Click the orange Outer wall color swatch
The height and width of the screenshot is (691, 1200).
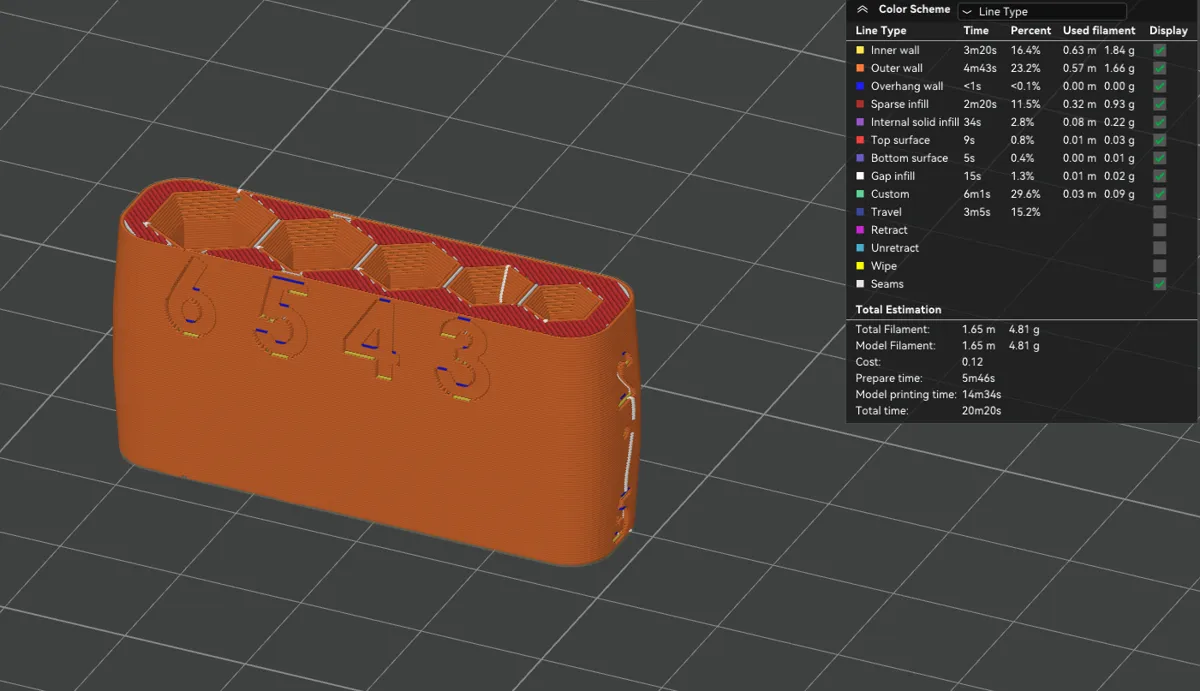coord(860,68)
